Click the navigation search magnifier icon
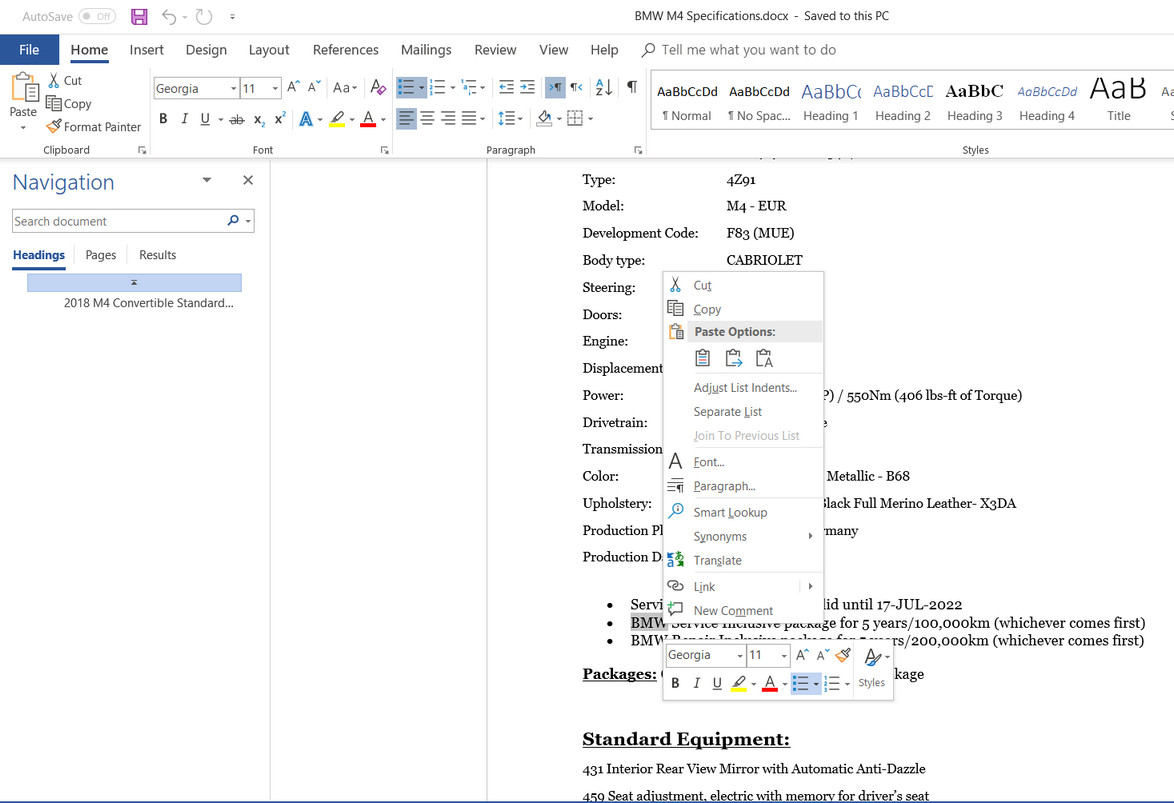 (x=233, y=220)
